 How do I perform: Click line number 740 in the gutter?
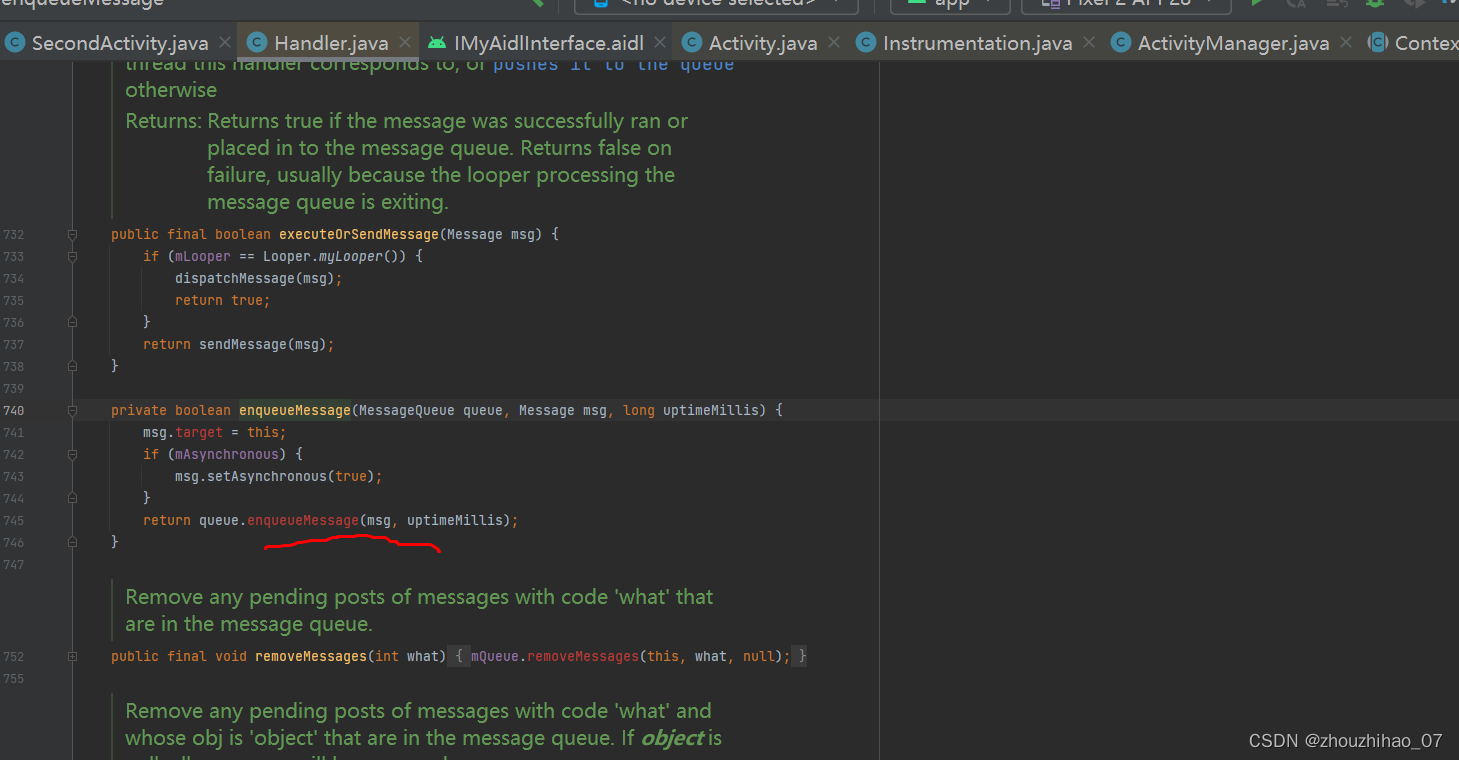13,410
